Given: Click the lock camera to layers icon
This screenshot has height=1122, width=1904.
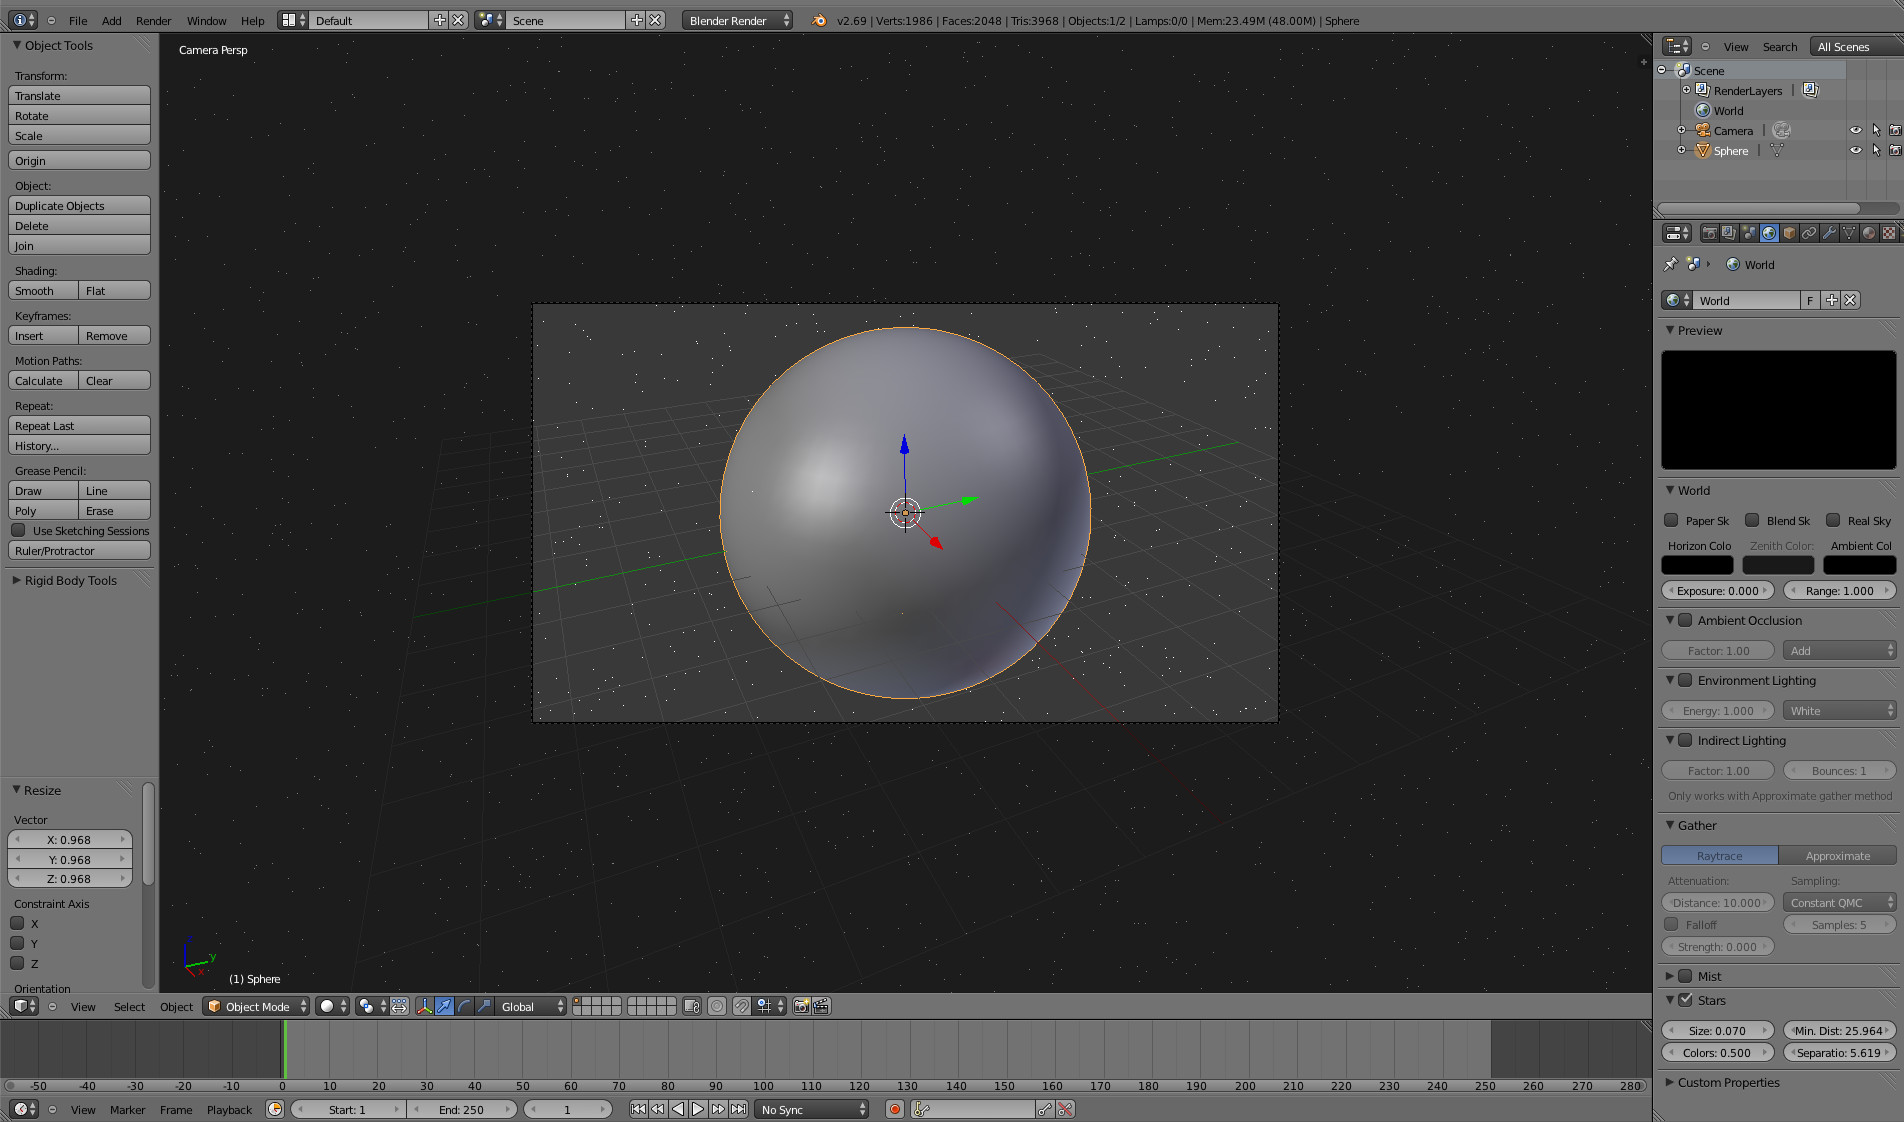Looking at the screenshot, I should (692, 1006).
